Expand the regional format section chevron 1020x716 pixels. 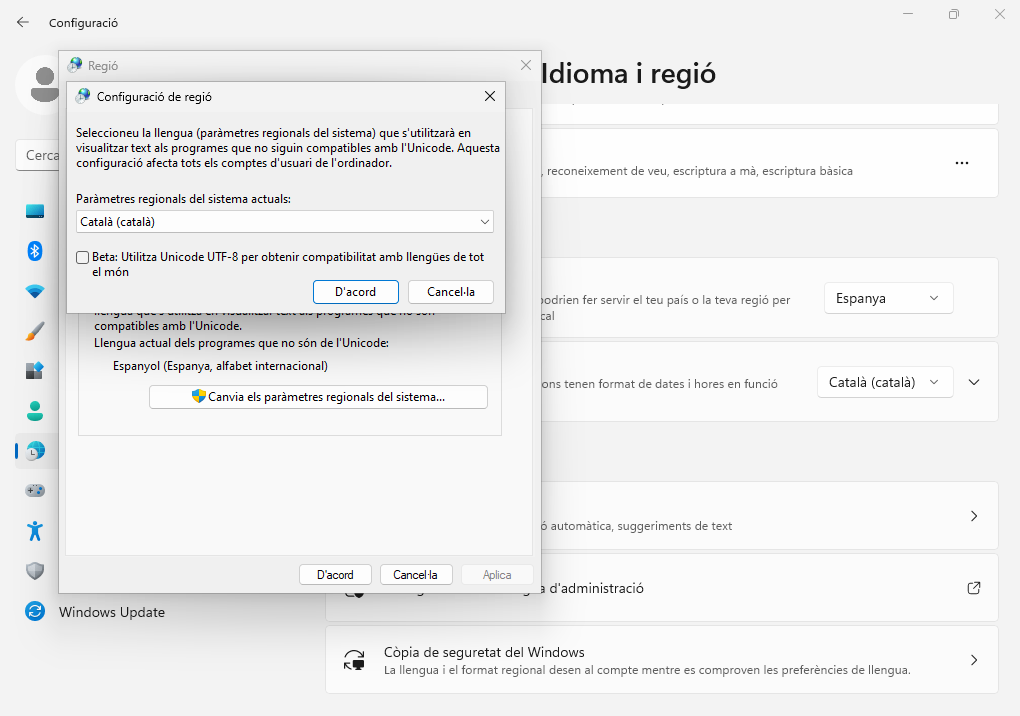coord(975,382)
